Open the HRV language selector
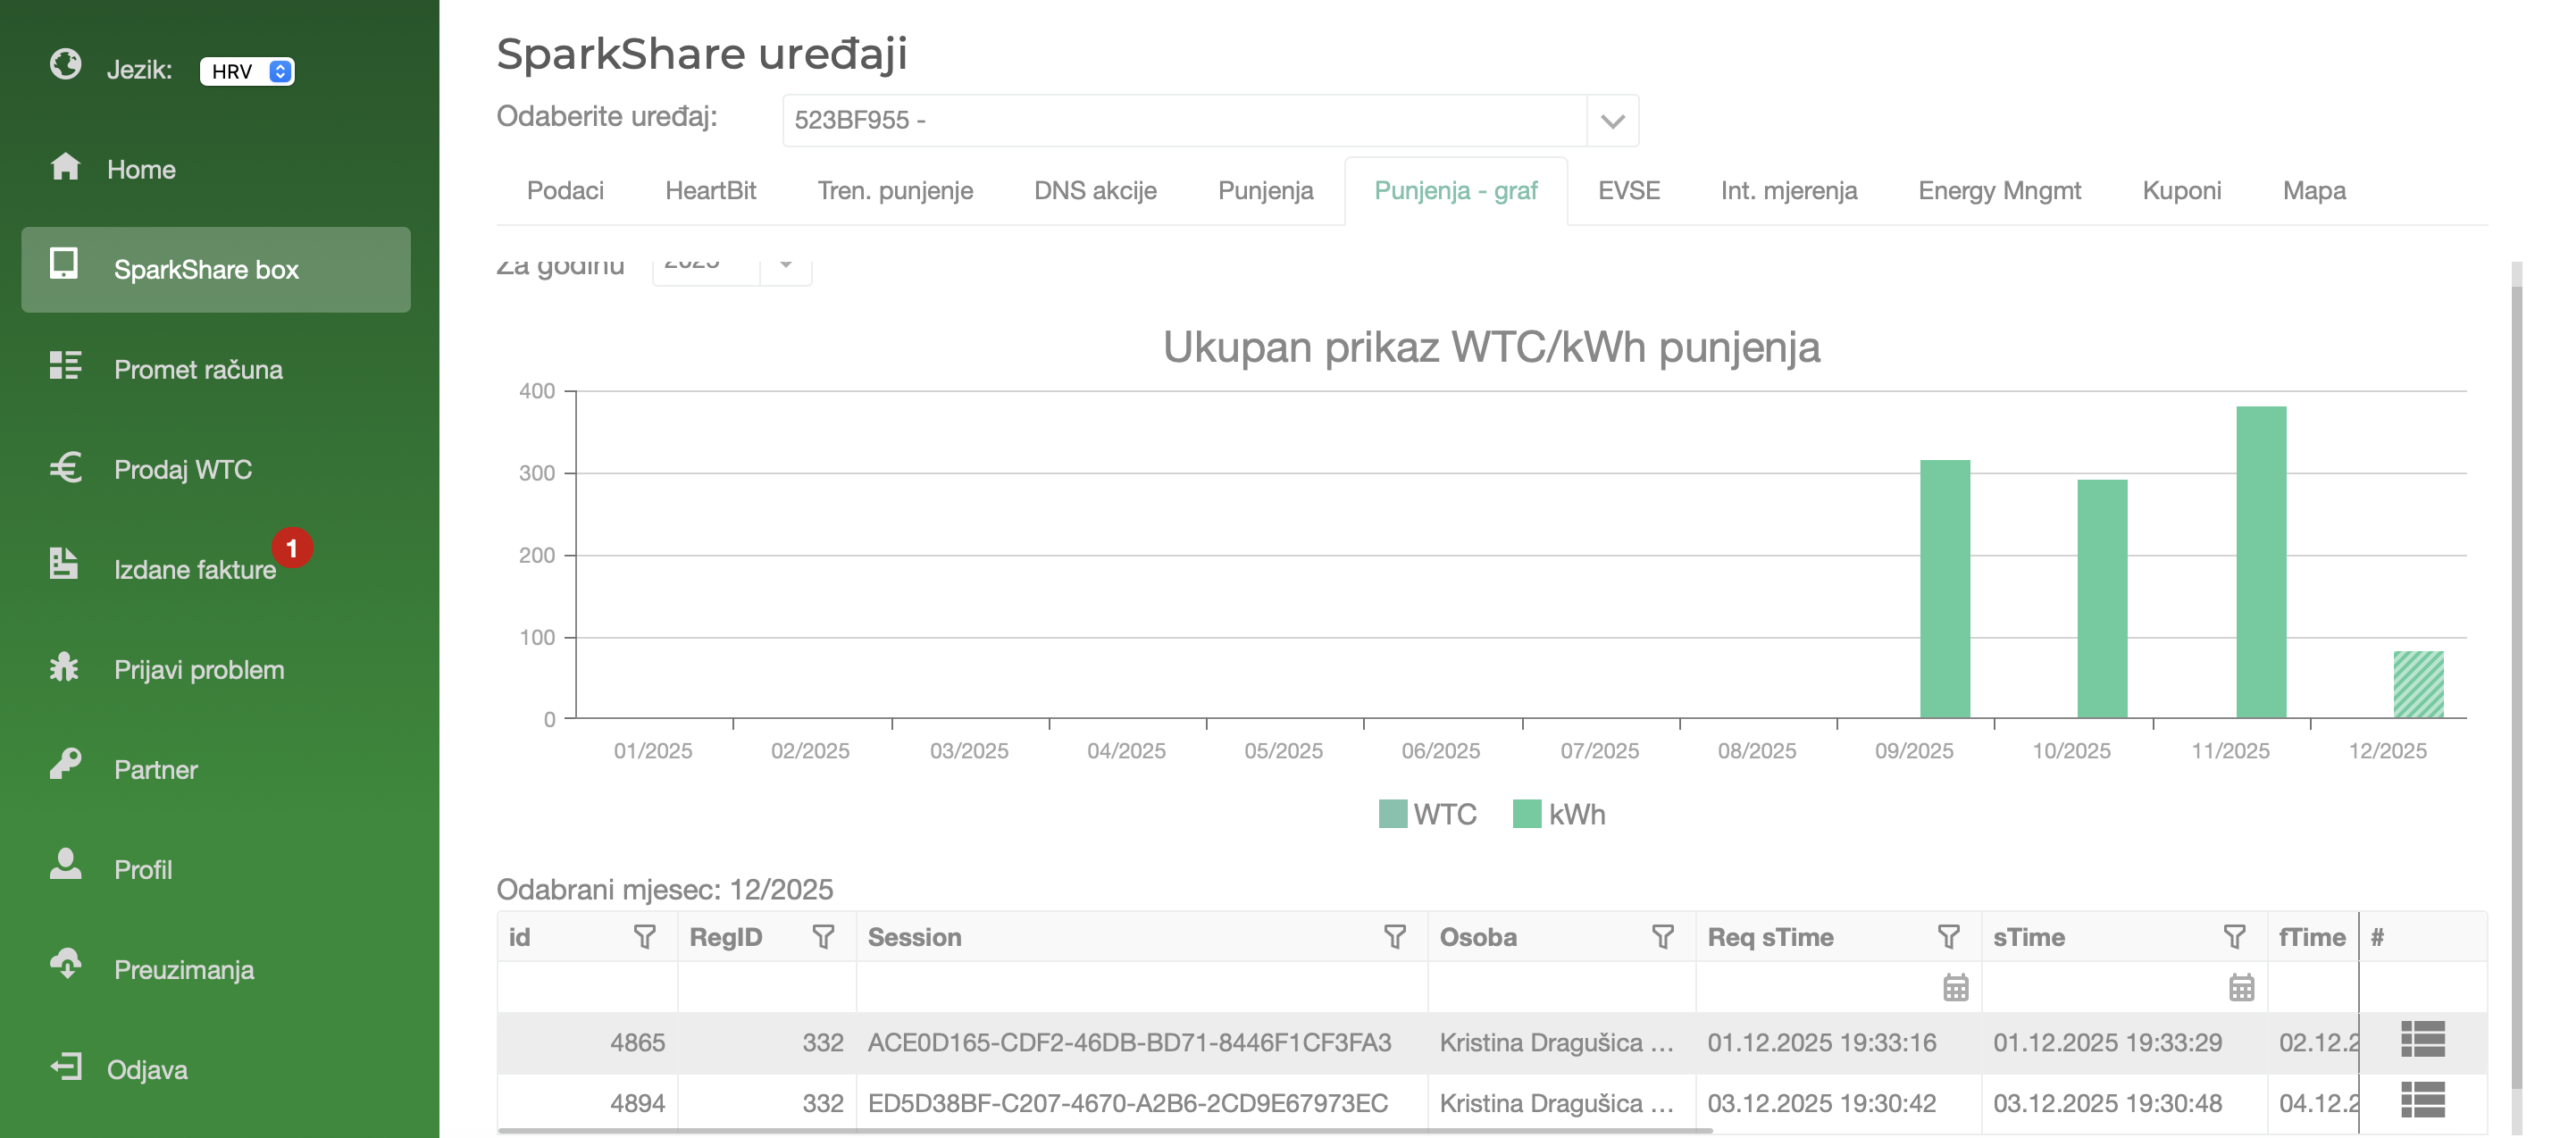Viewport: 2560px width, 1138px height. pyautogui.click(x=246, y=71)
